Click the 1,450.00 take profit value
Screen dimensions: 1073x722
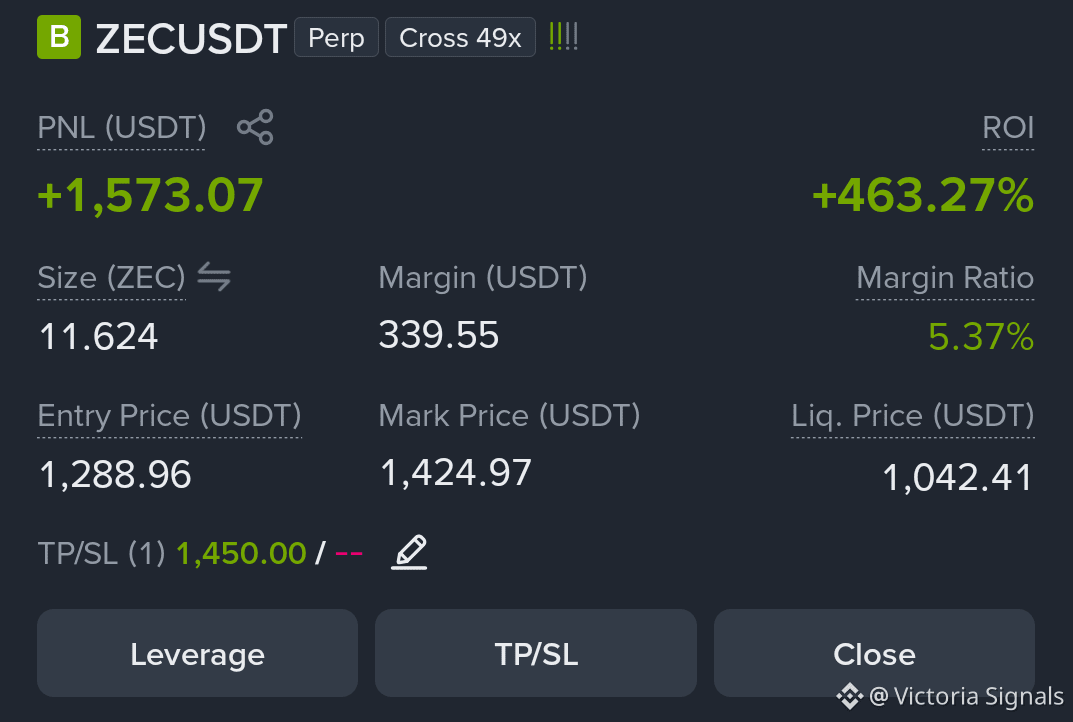click(x=242, y=554)
